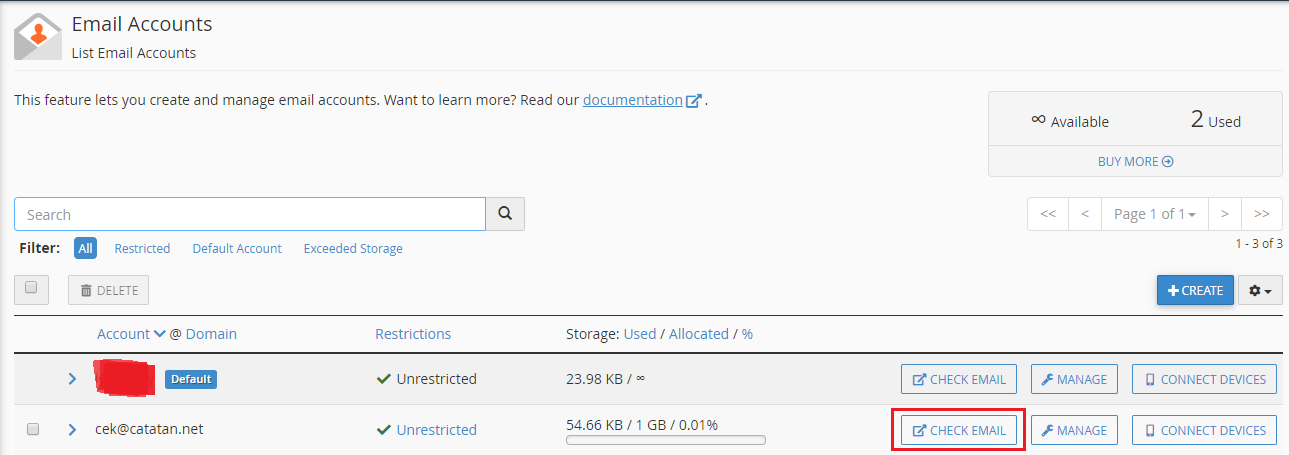Click the cek@catatan.net storage usage bar

pos(665,439)
